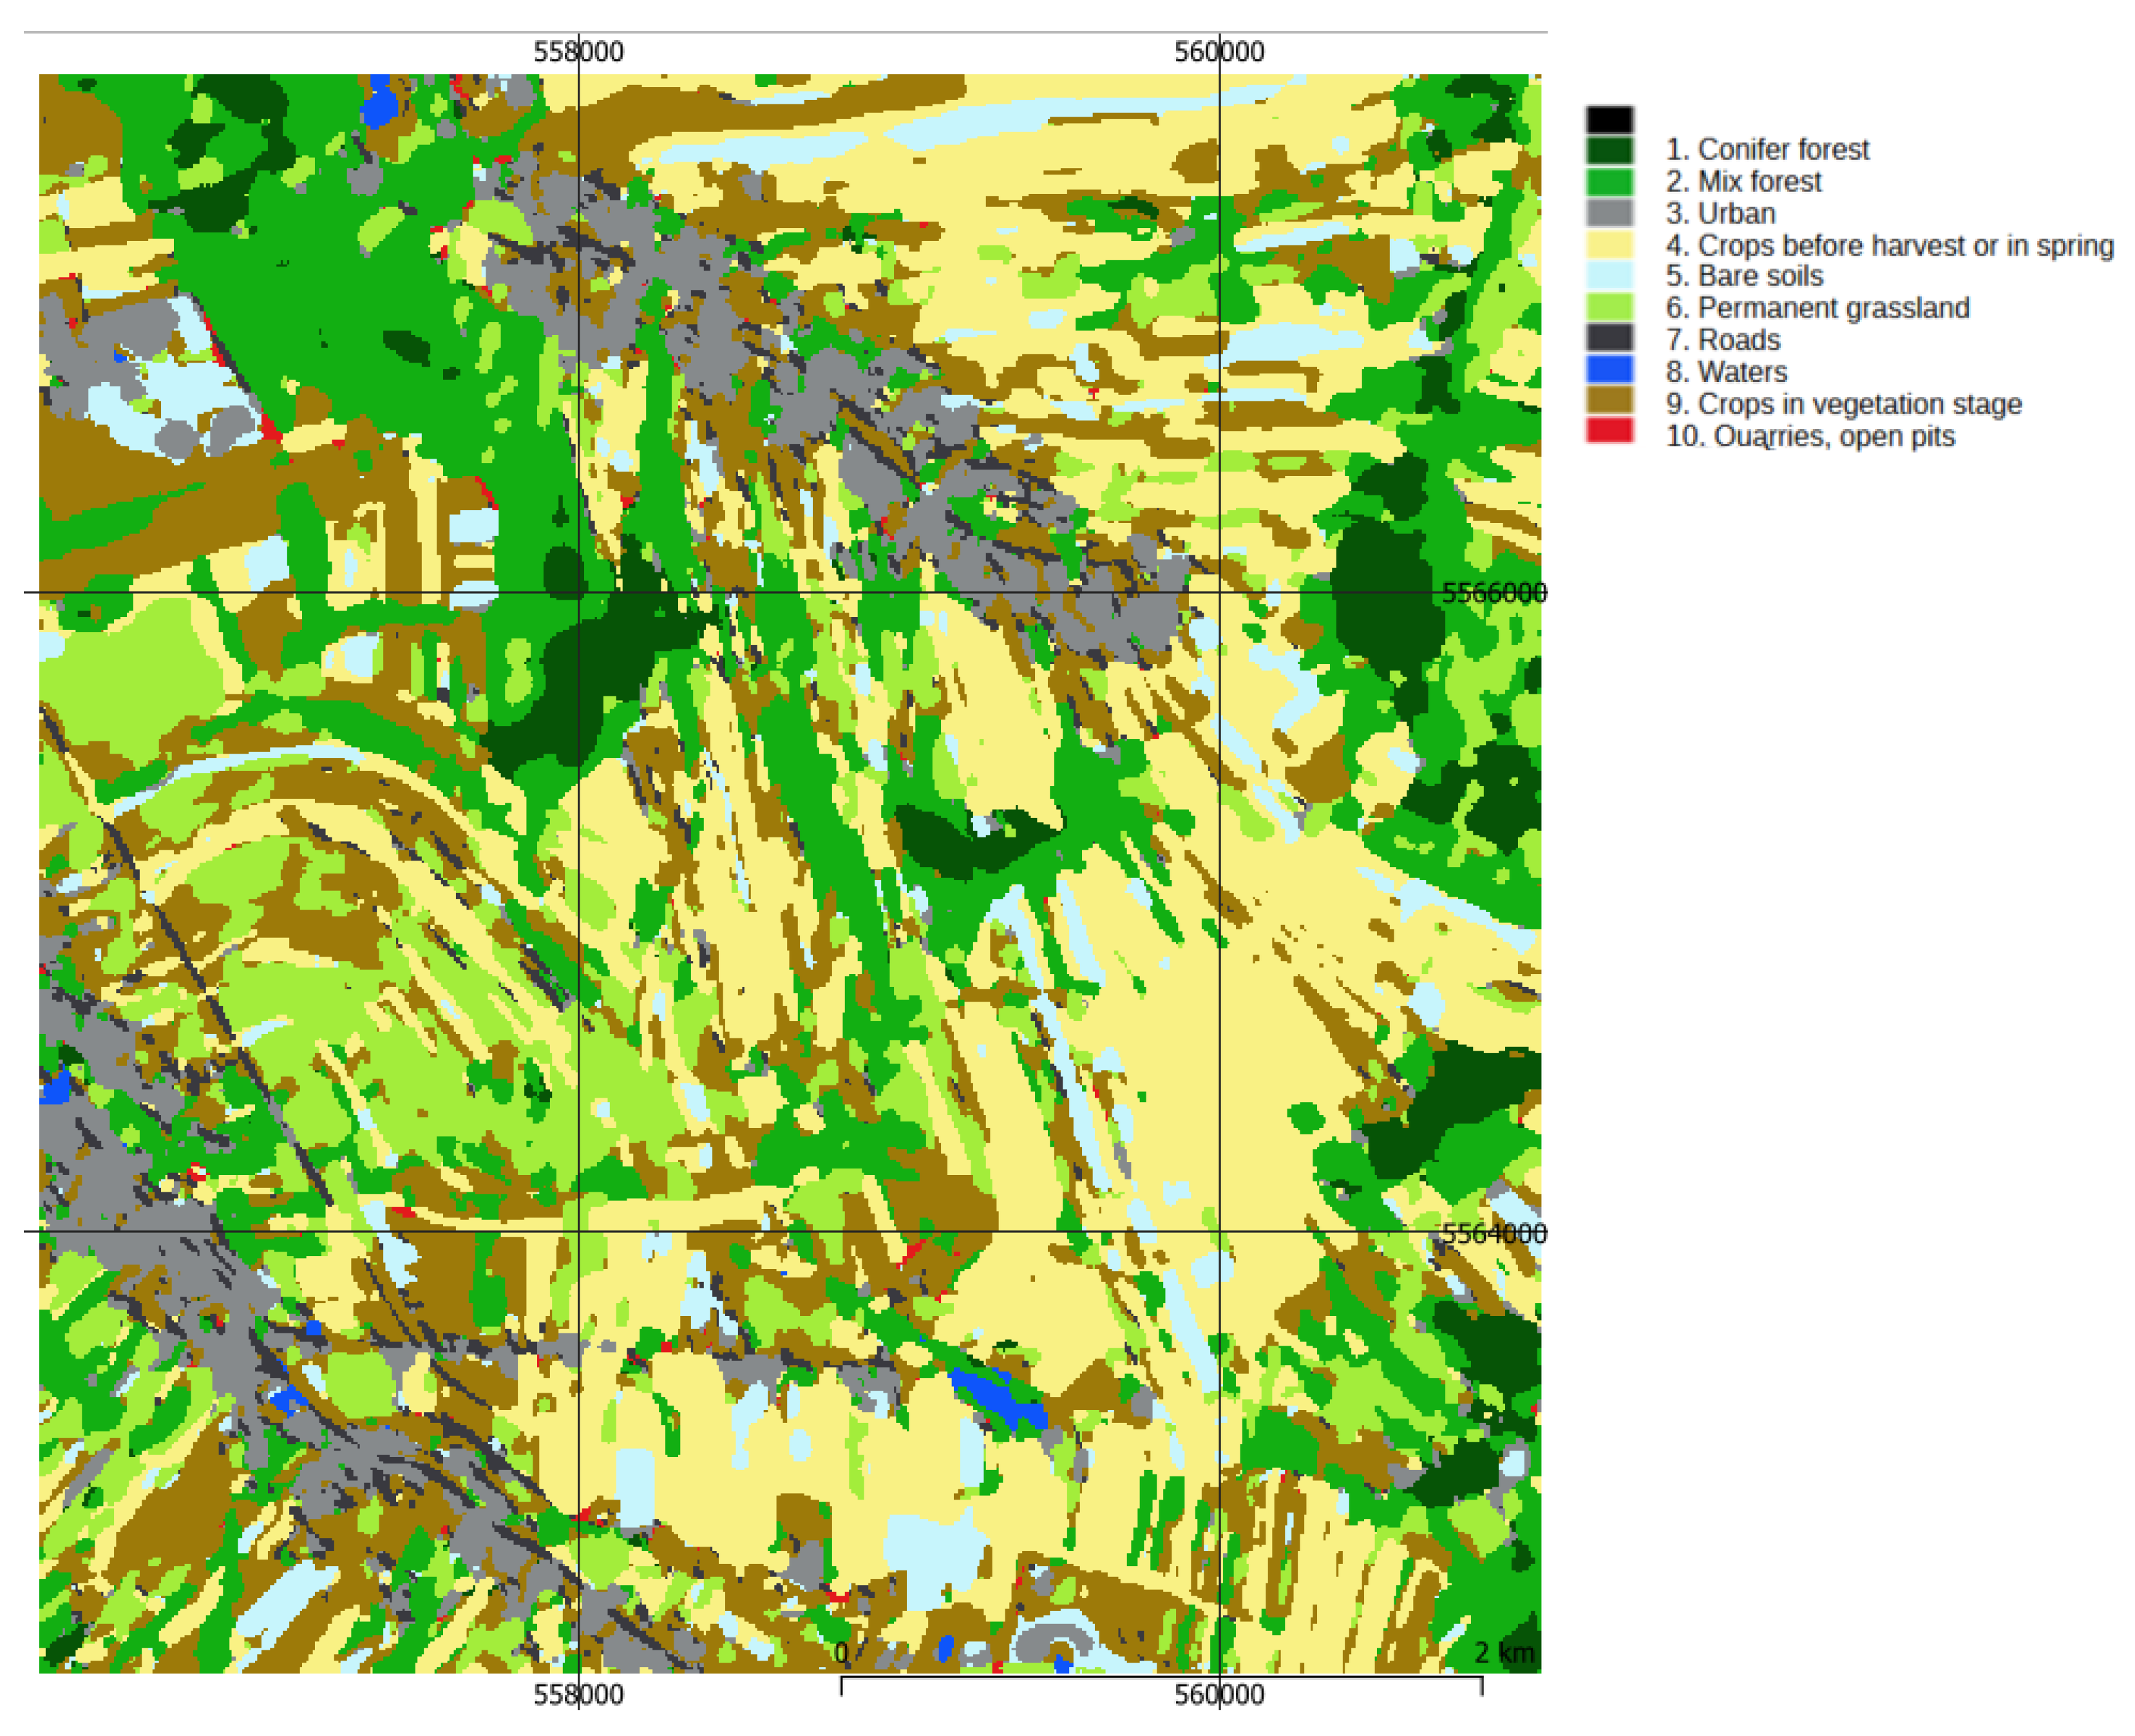Screen dimensions: 2135x1736
Task: Click the lime Permanent grassland swatch
Action: (1609, 307)
